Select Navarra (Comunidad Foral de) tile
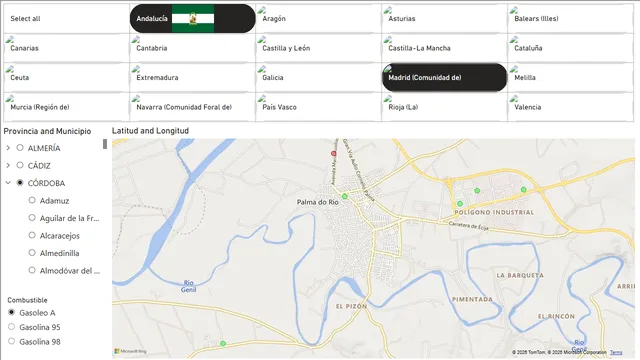 click(193, 107)
